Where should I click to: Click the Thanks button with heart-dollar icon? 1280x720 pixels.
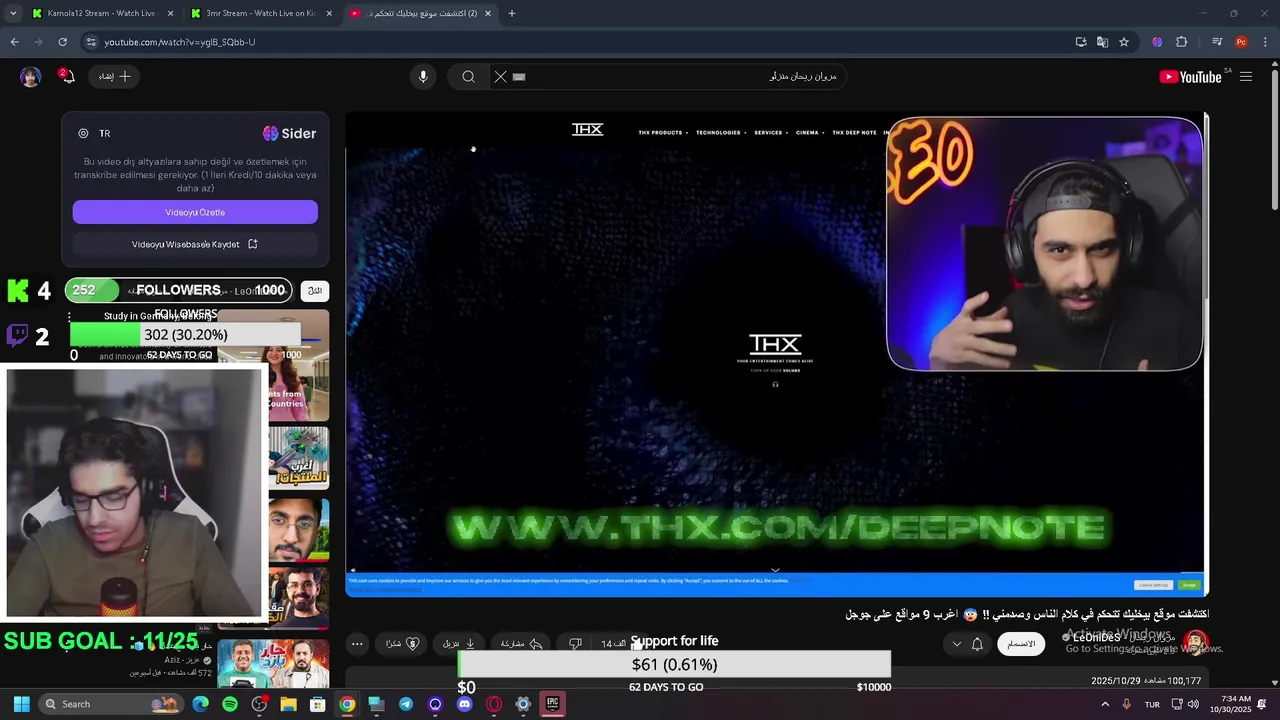tap(403, 643)
